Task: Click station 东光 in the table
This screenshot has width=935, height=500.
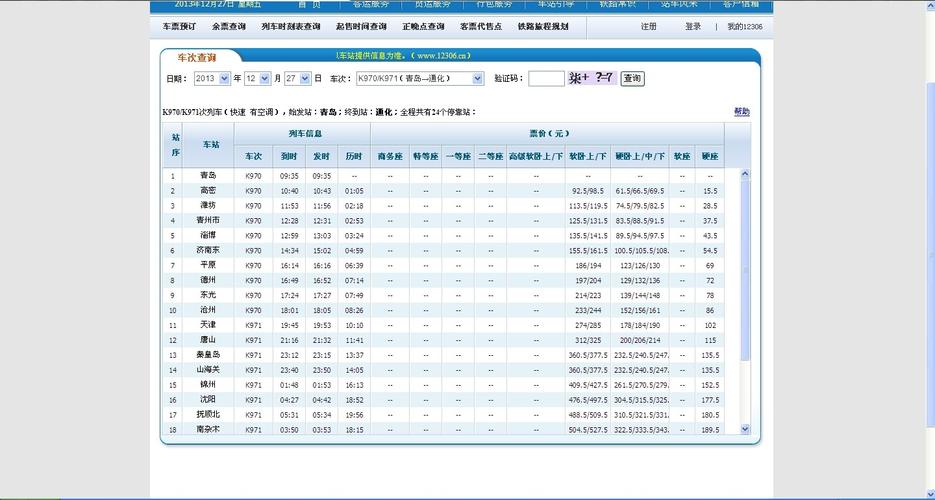Action: tap(208, 295)
